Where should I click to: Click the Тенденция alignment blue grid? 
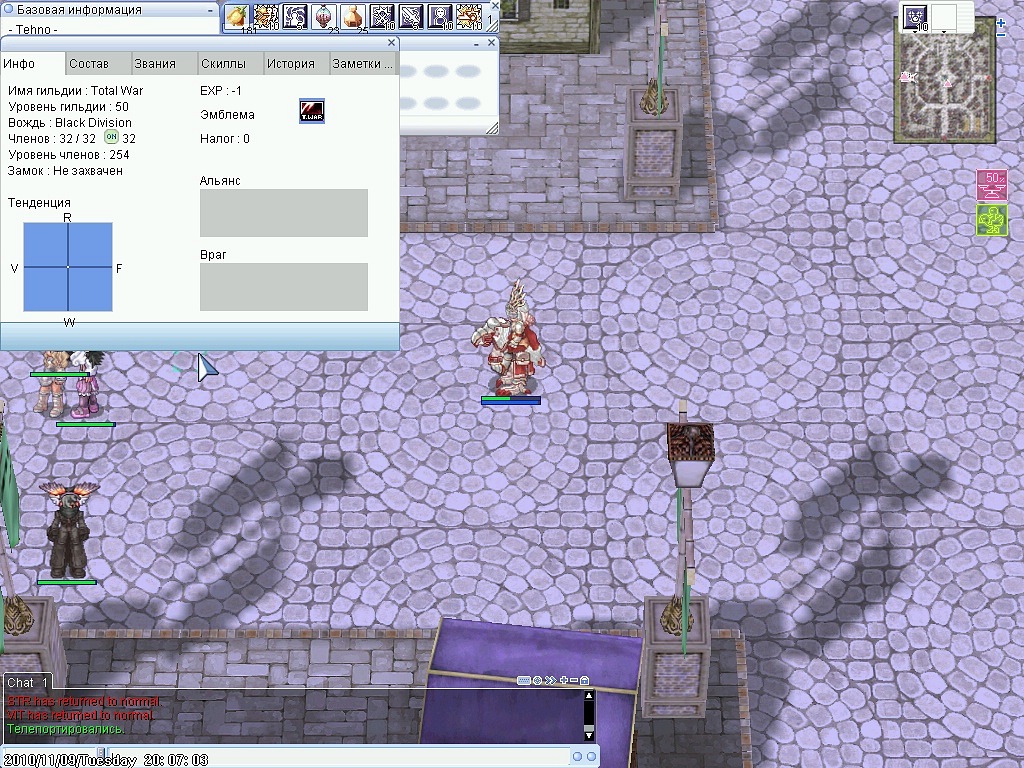(68, 267)
